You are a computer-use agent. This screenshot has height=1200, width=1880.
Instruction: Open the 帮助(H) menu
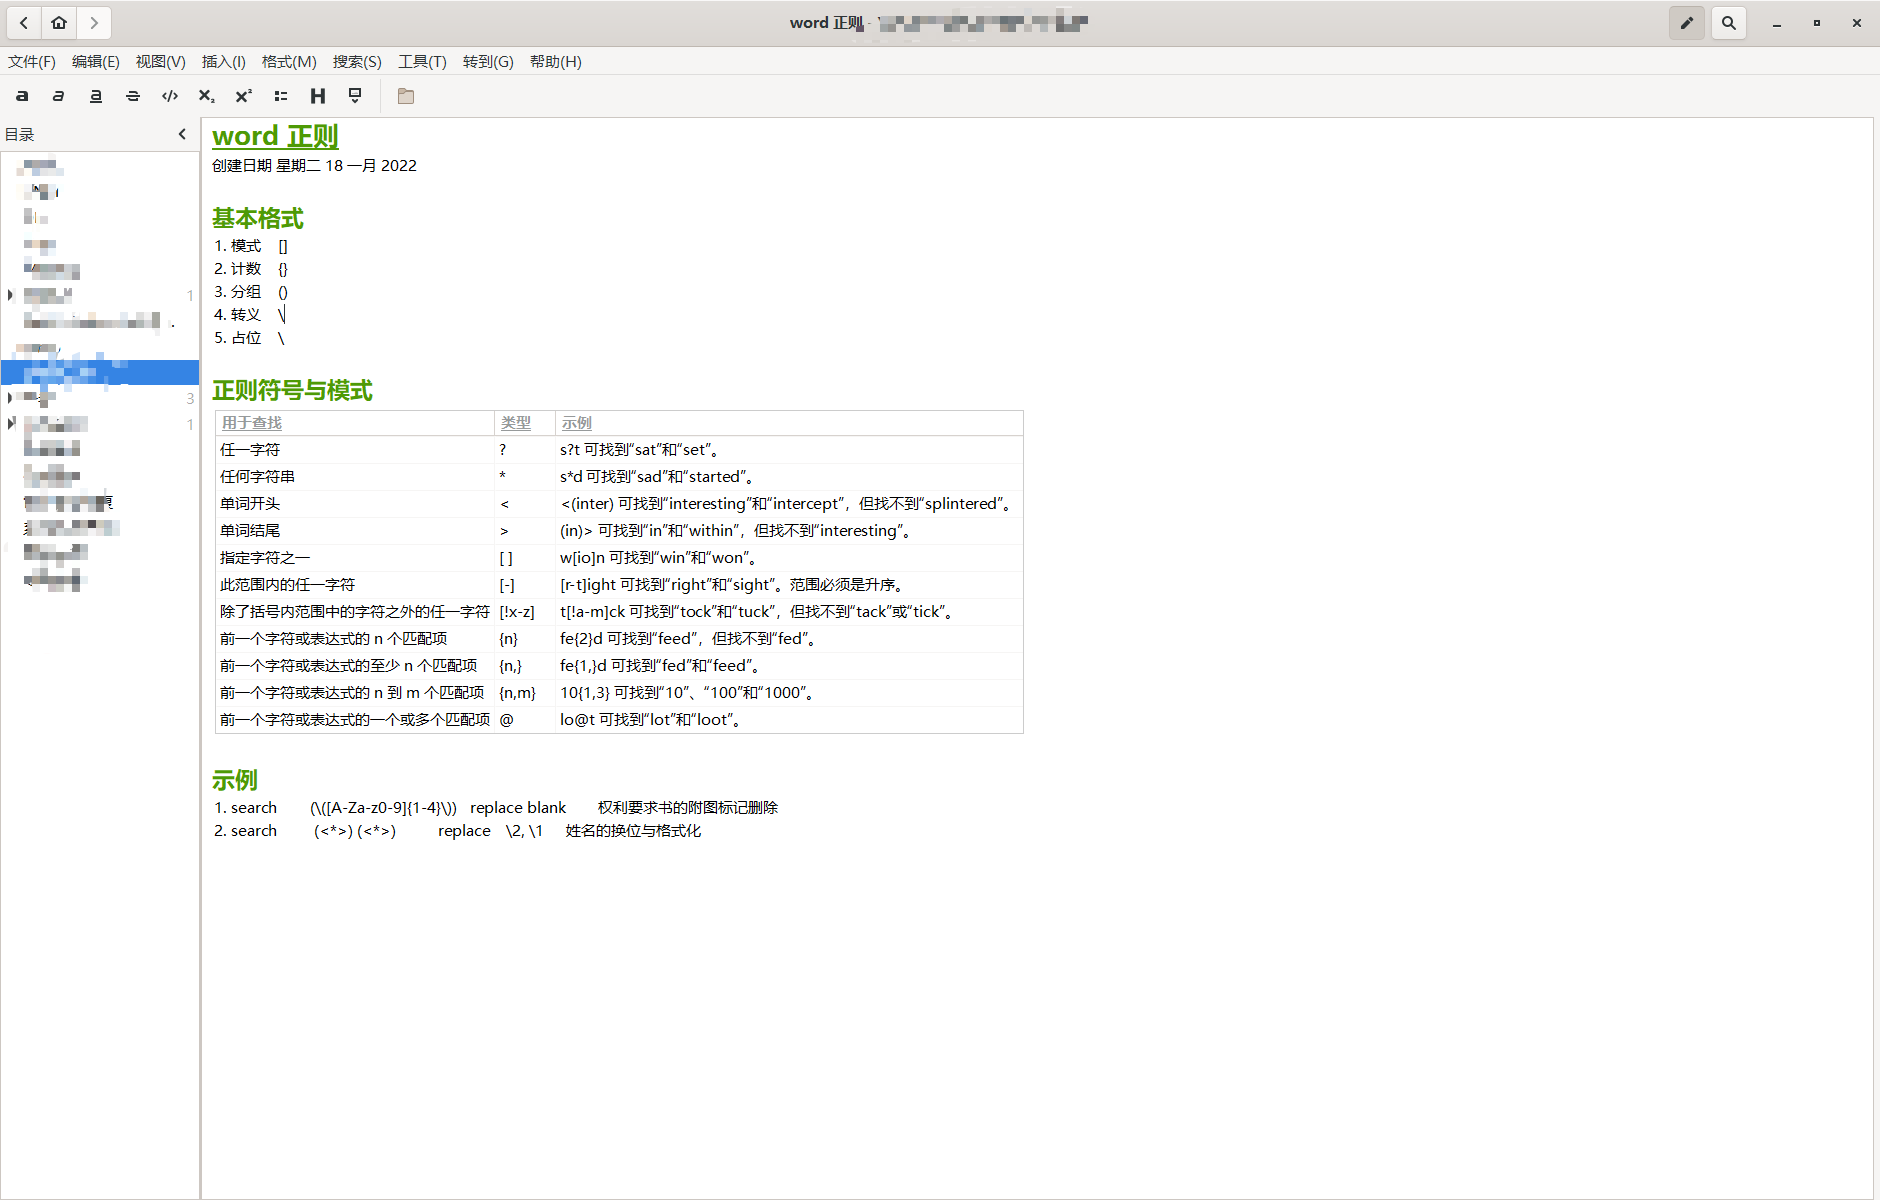click(x=556, y=62)
